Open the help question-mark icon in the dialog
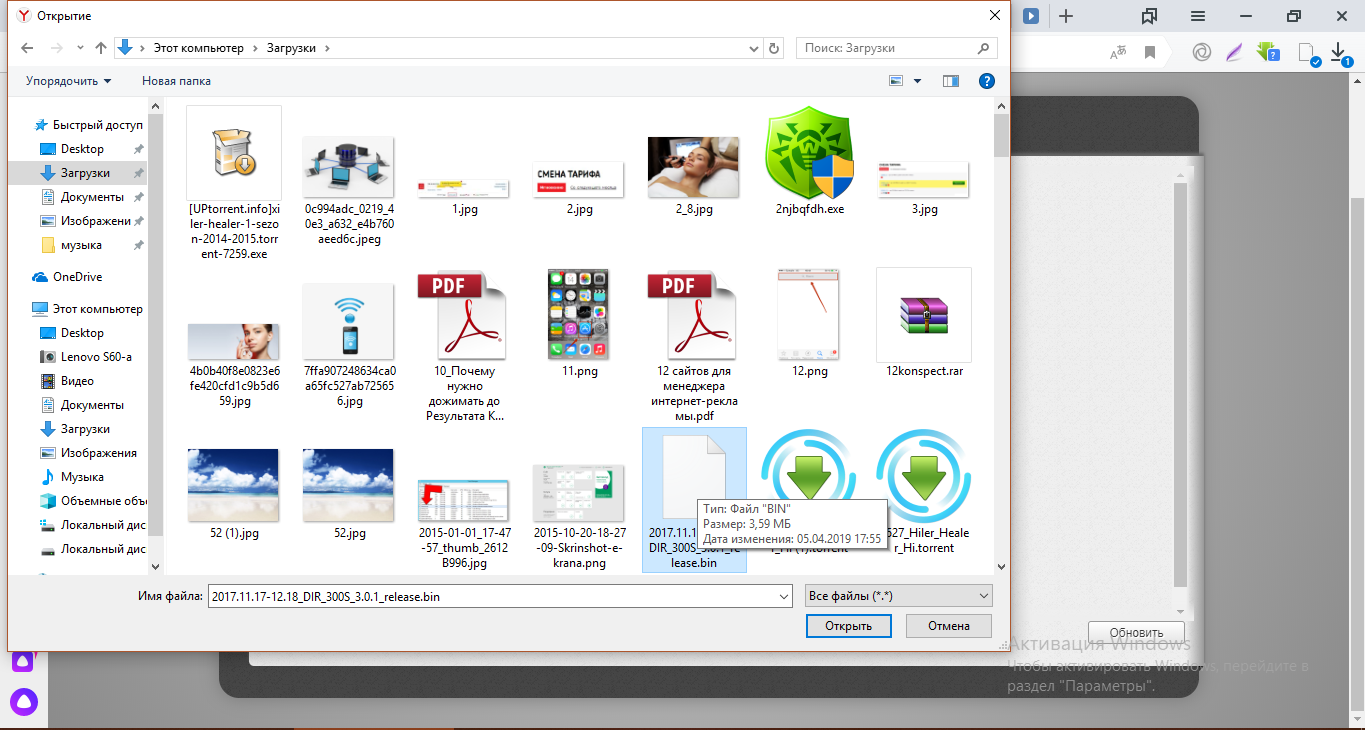1365x730 pixels. (986, 81)
